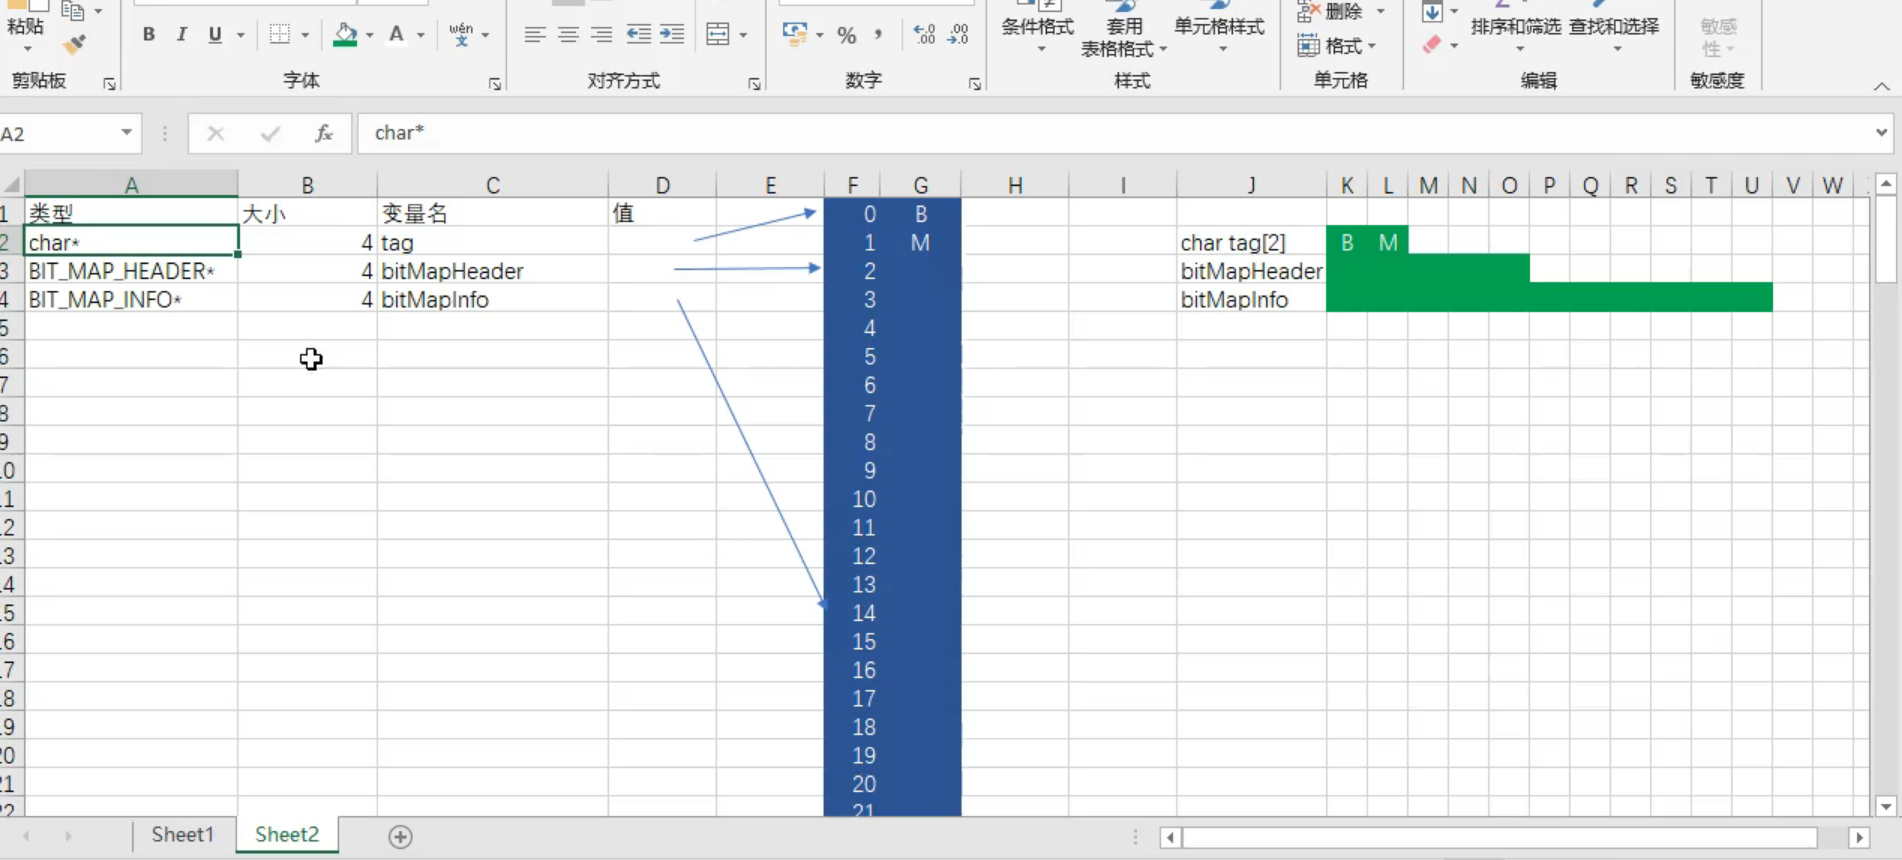Open fill color dropdown arrow

(370, 35)
